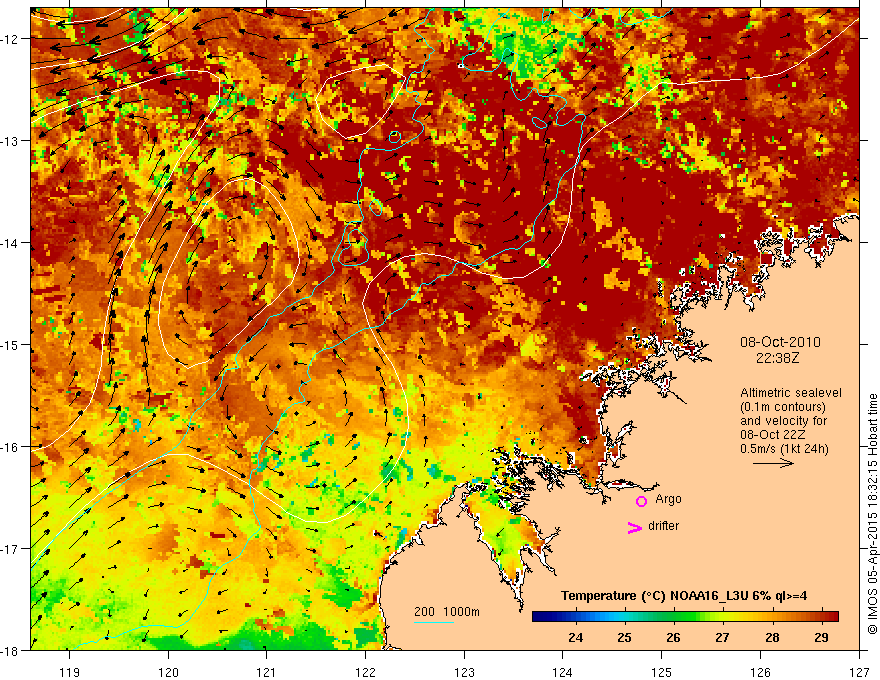Image resolution: width=880 pixels, height=680 pixels.
Task: Click the magenta drifter arrowhead legend symbol
Action: (635, 527)
